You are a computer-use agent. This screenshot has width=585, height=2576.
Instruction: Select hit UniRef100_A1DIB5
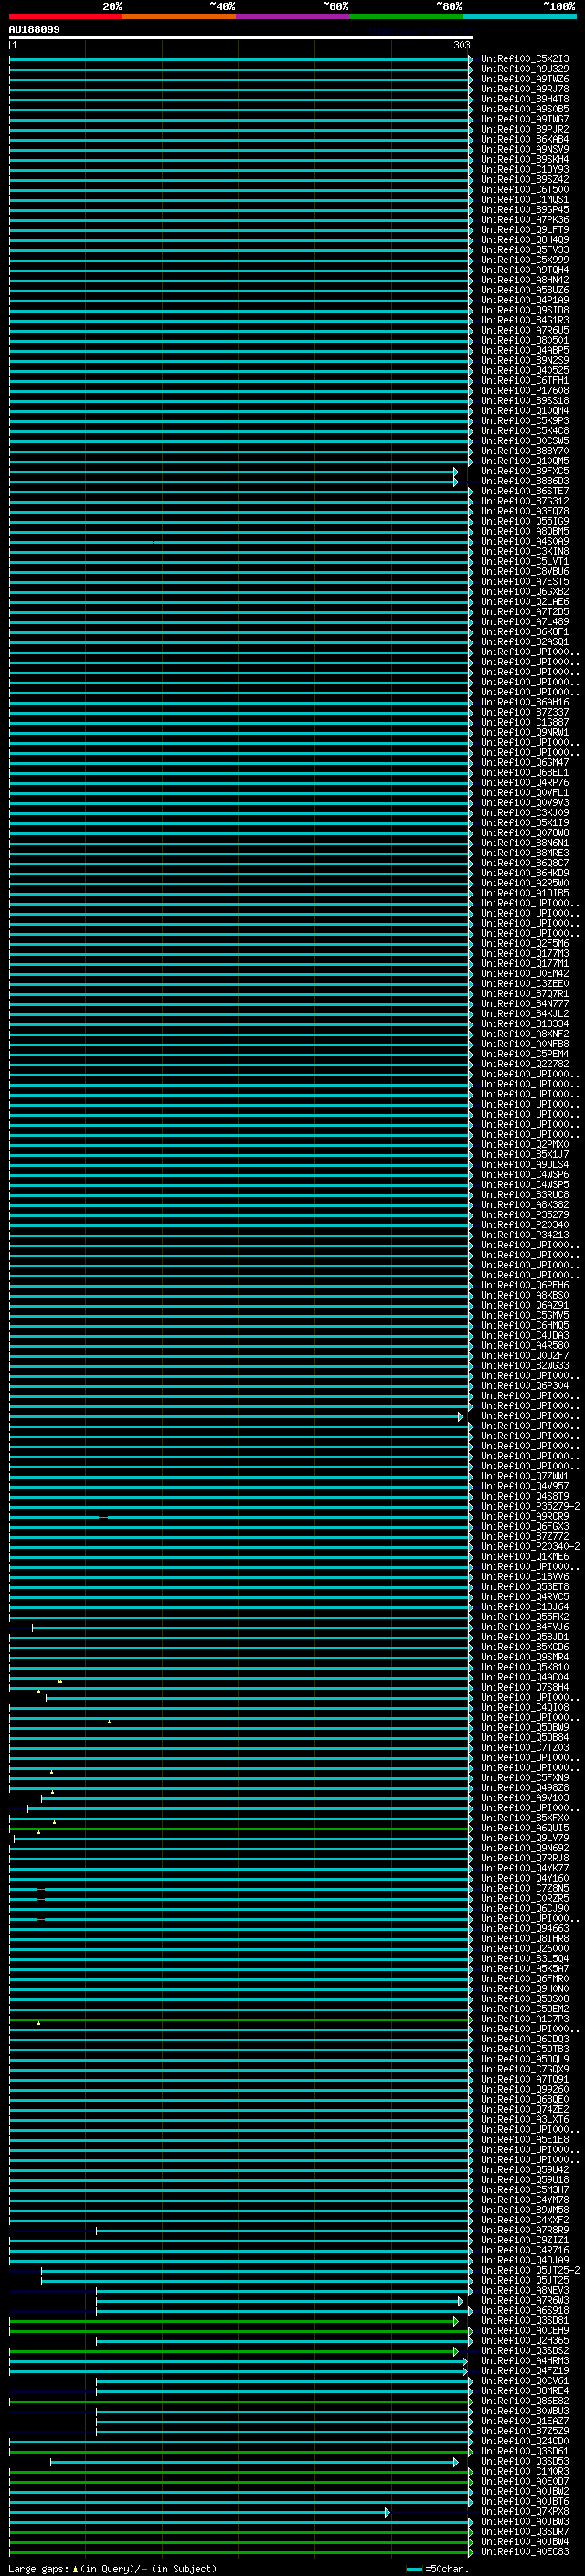pos(525,893)
